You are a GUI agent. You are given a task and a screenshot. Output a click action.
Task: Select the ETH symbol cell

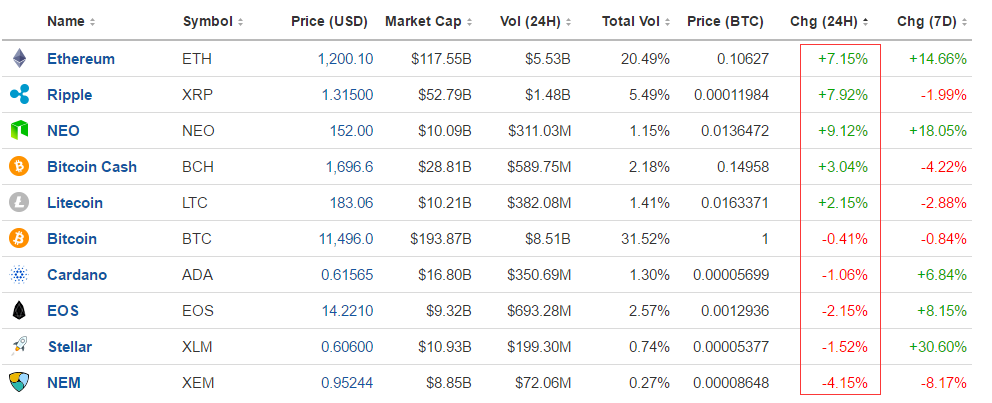197,59
